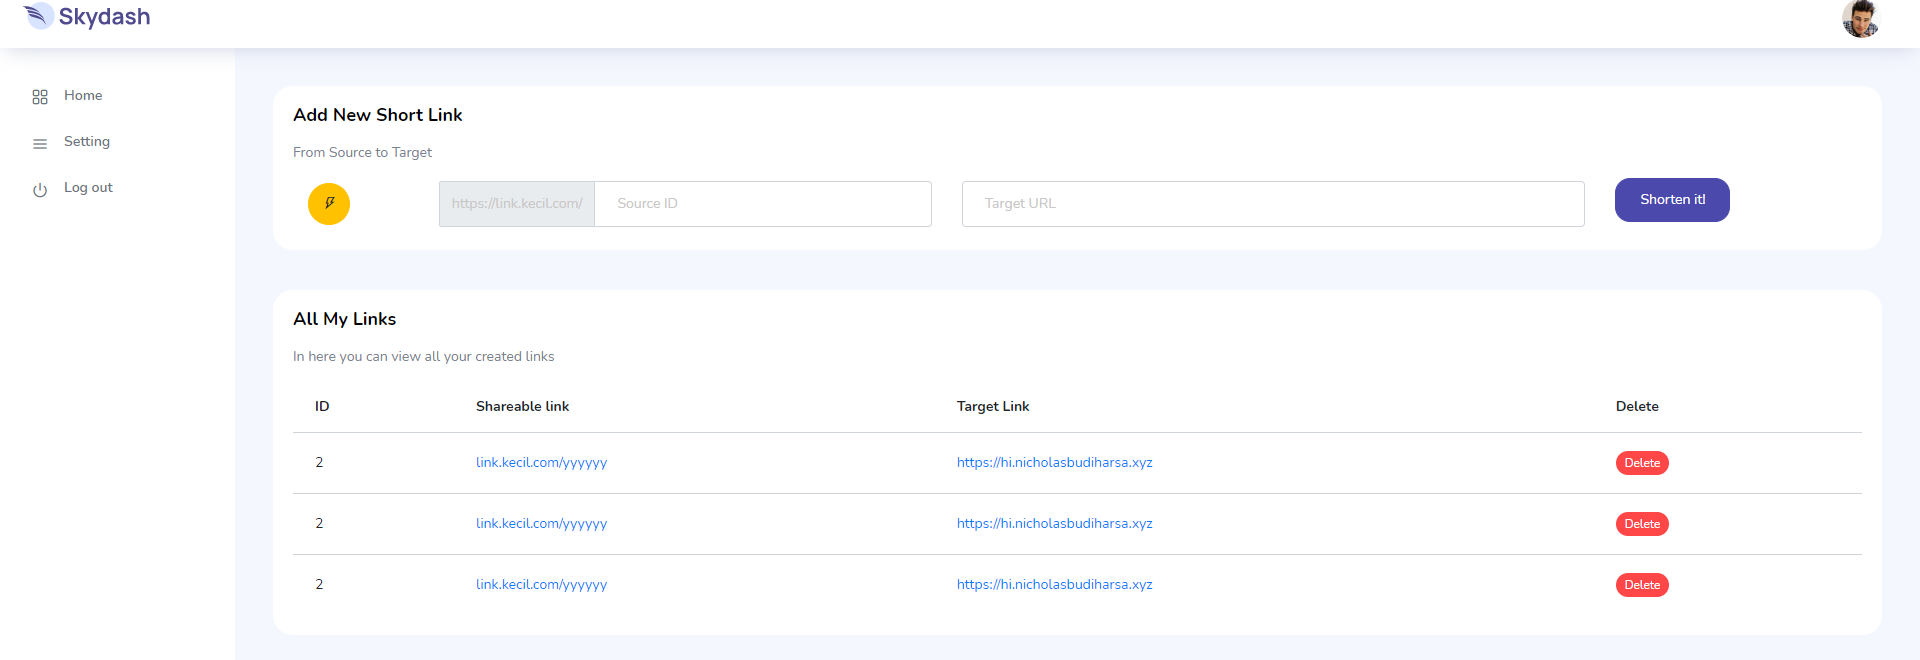This screenshot has height=660, width=1920.
Task: Delete the third link in the table
Action: coord(1641,585)
